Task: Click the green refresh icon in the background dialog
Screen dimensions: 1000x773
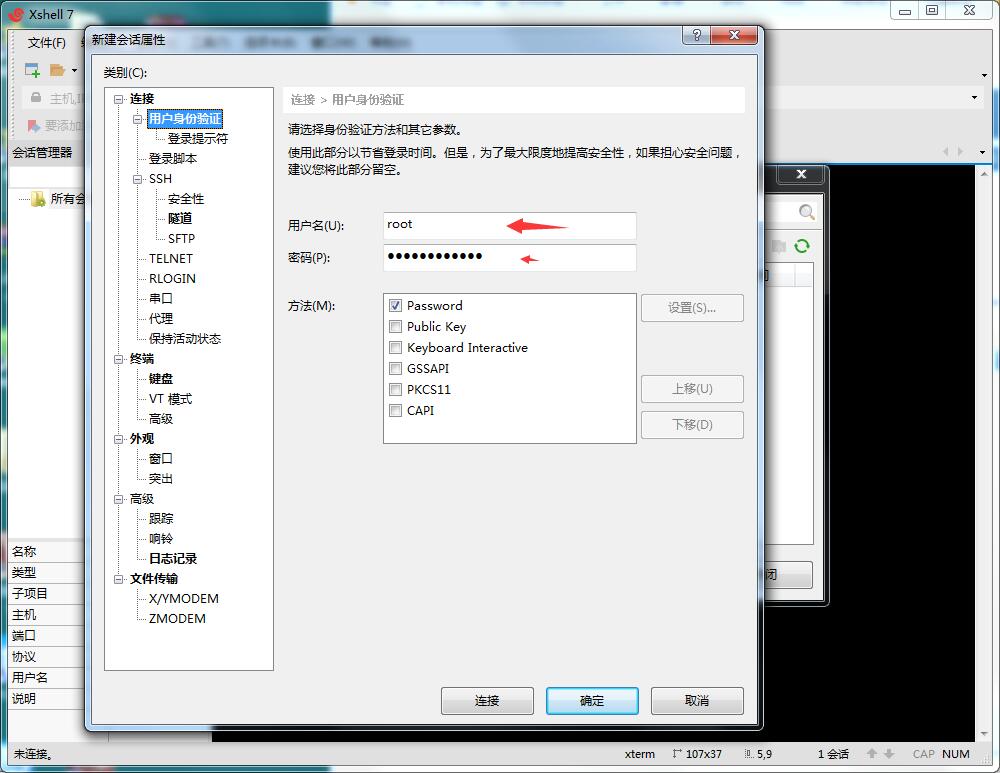Action: [802, 246]
